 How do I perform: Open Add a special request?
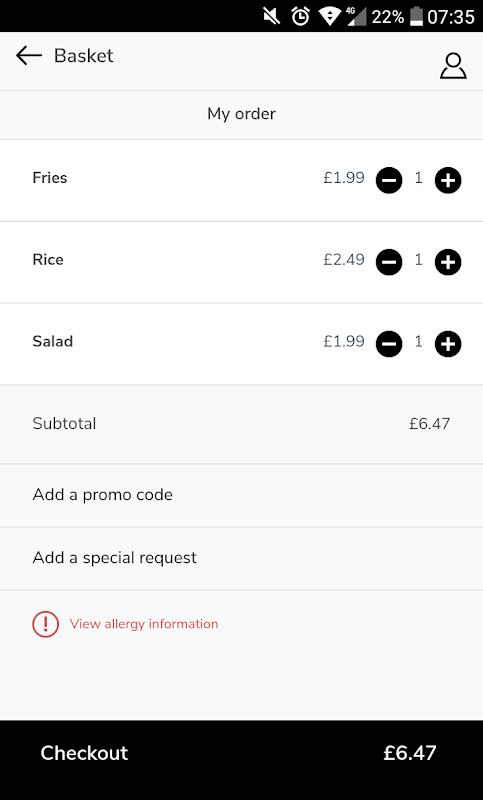(x=241, y=559)
